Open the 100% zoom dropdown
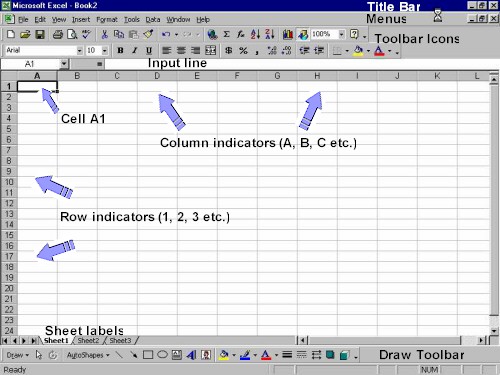 342,34
